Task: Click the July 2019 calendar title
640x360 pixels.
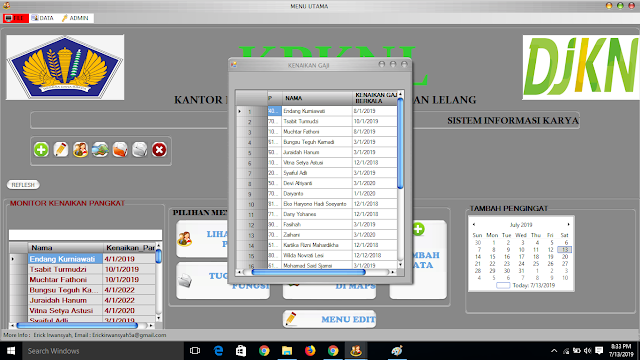Action: pos(521,225)
